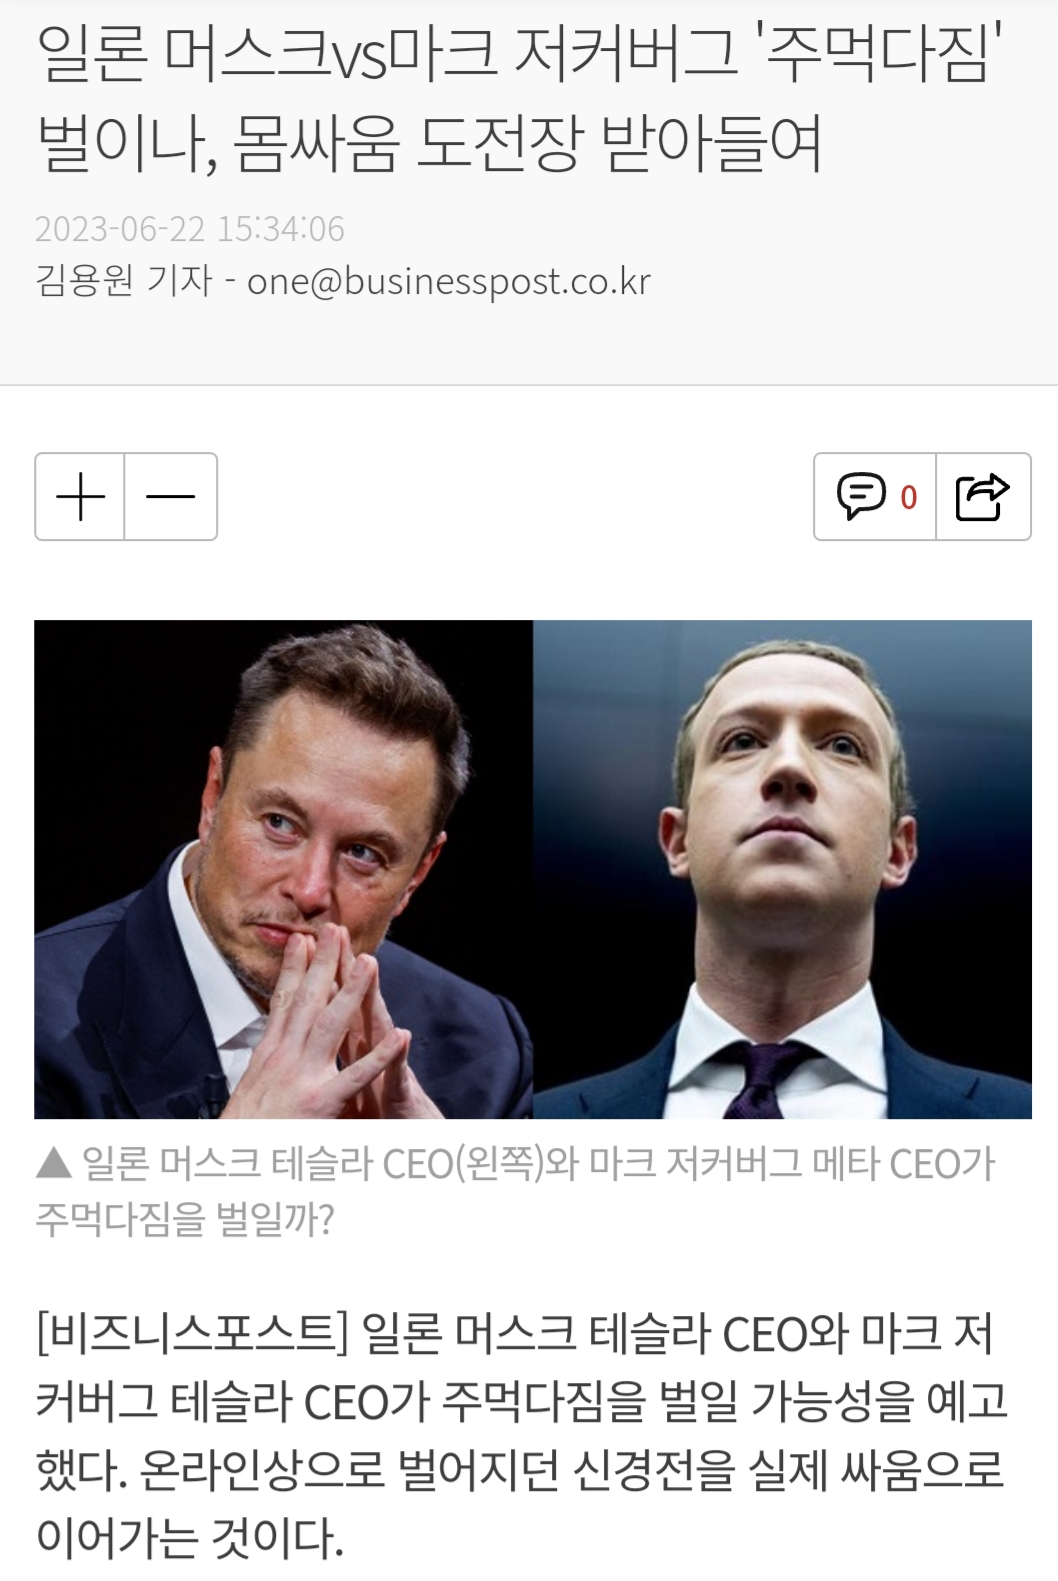This screenshot has width=1058, height=1581.
Task: Open email link one@businesspost.co.kr
Action: click(x=449, y=282)
